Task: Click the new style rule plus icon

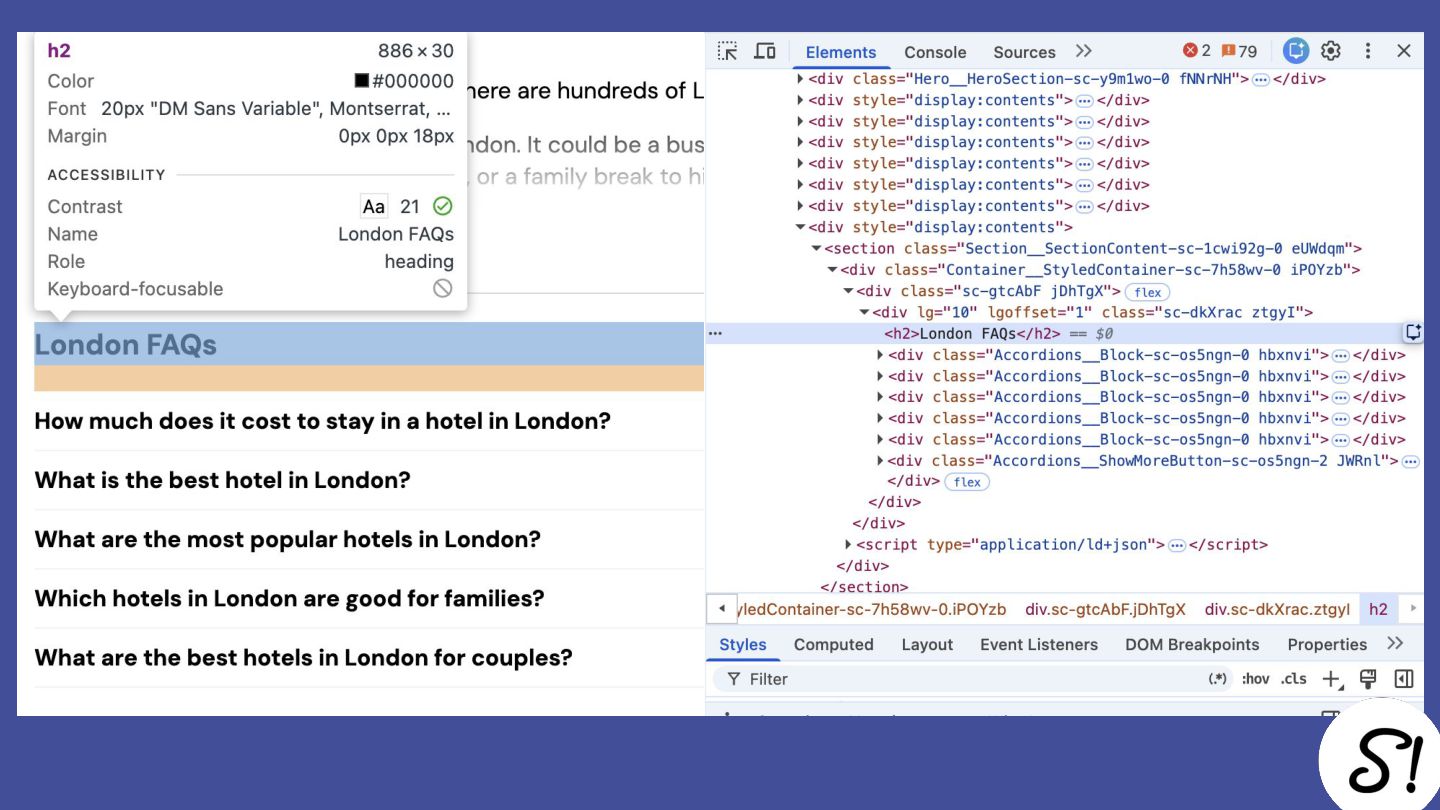Action: (1331, 679)
